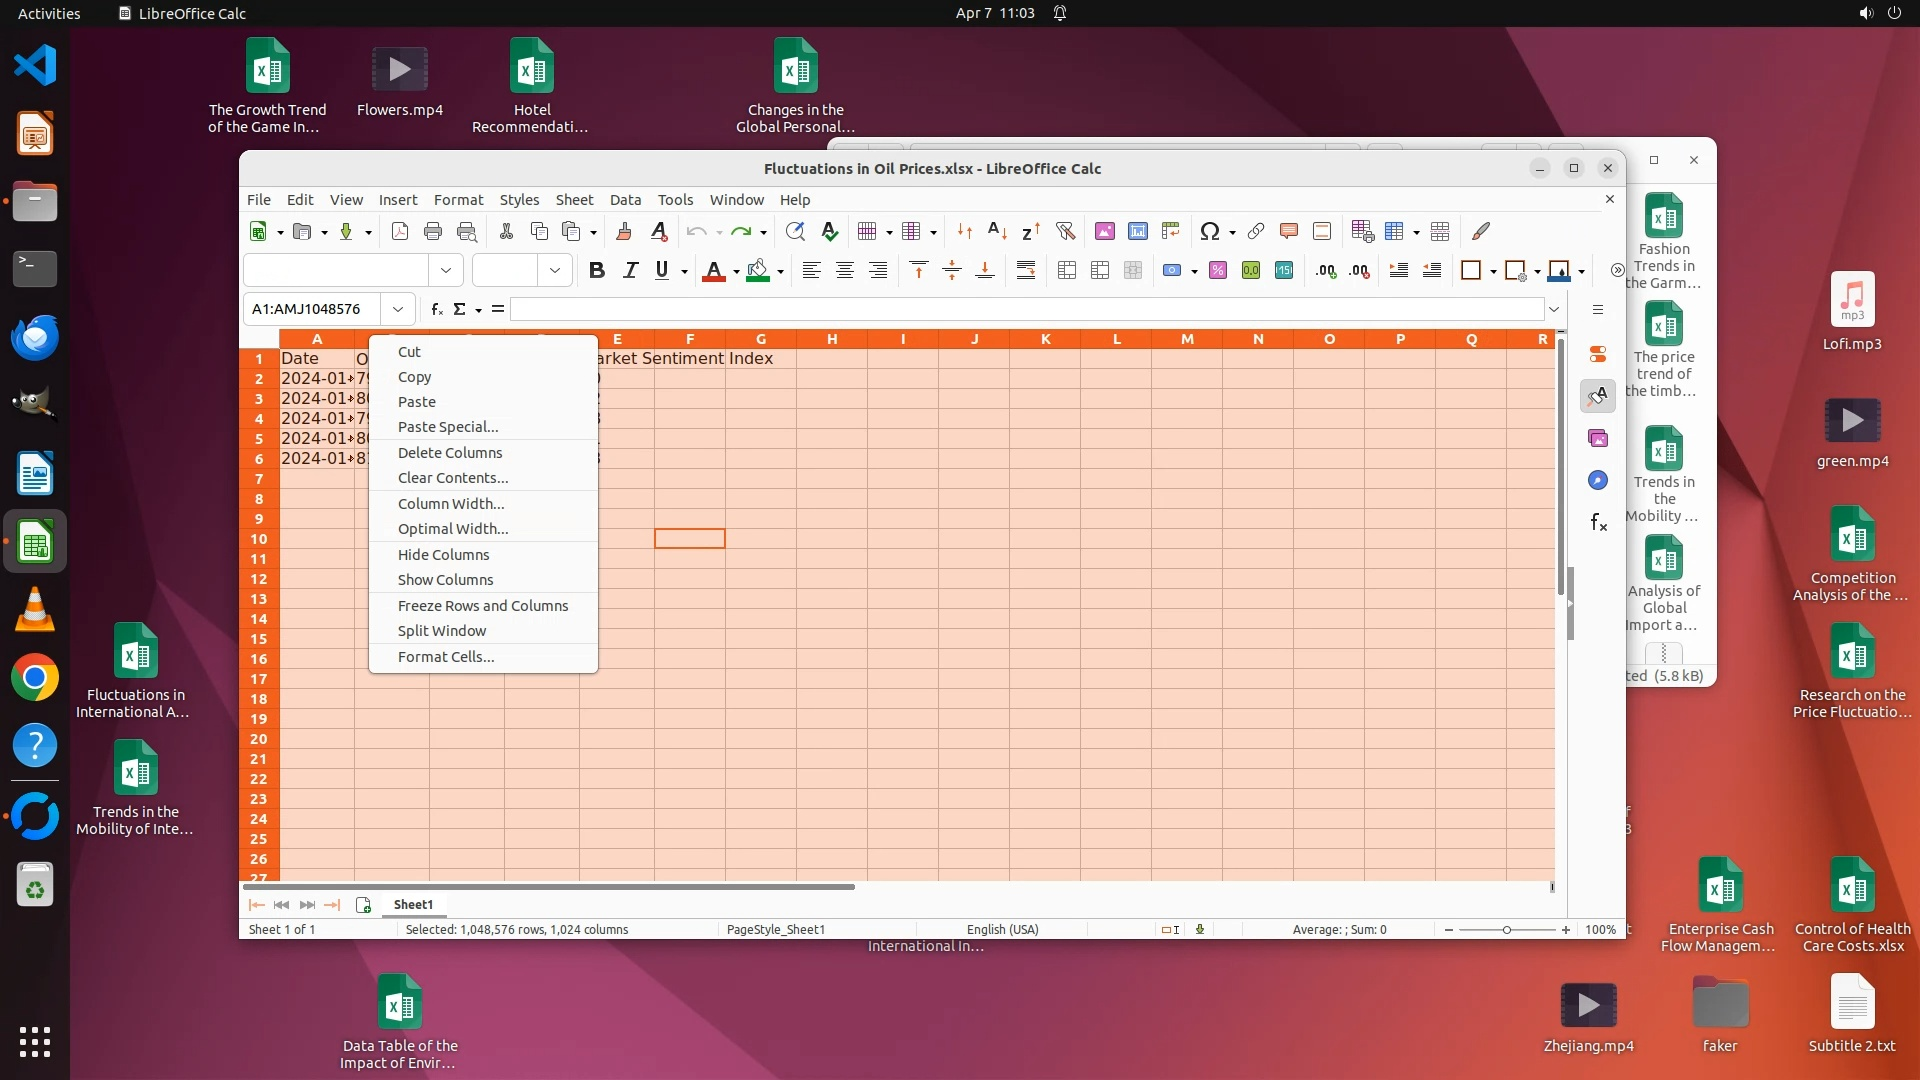Insert Special Character omega icon
This screenshot has height=1080, width=1920.
click(x=1209, y=232)
